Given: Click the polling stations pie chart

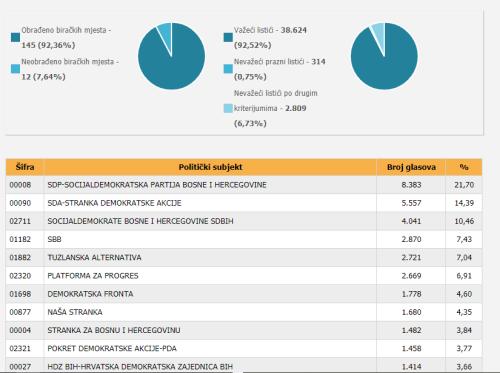Looking at the screenshot, I should pyautogui.click(x=172, y=56).
